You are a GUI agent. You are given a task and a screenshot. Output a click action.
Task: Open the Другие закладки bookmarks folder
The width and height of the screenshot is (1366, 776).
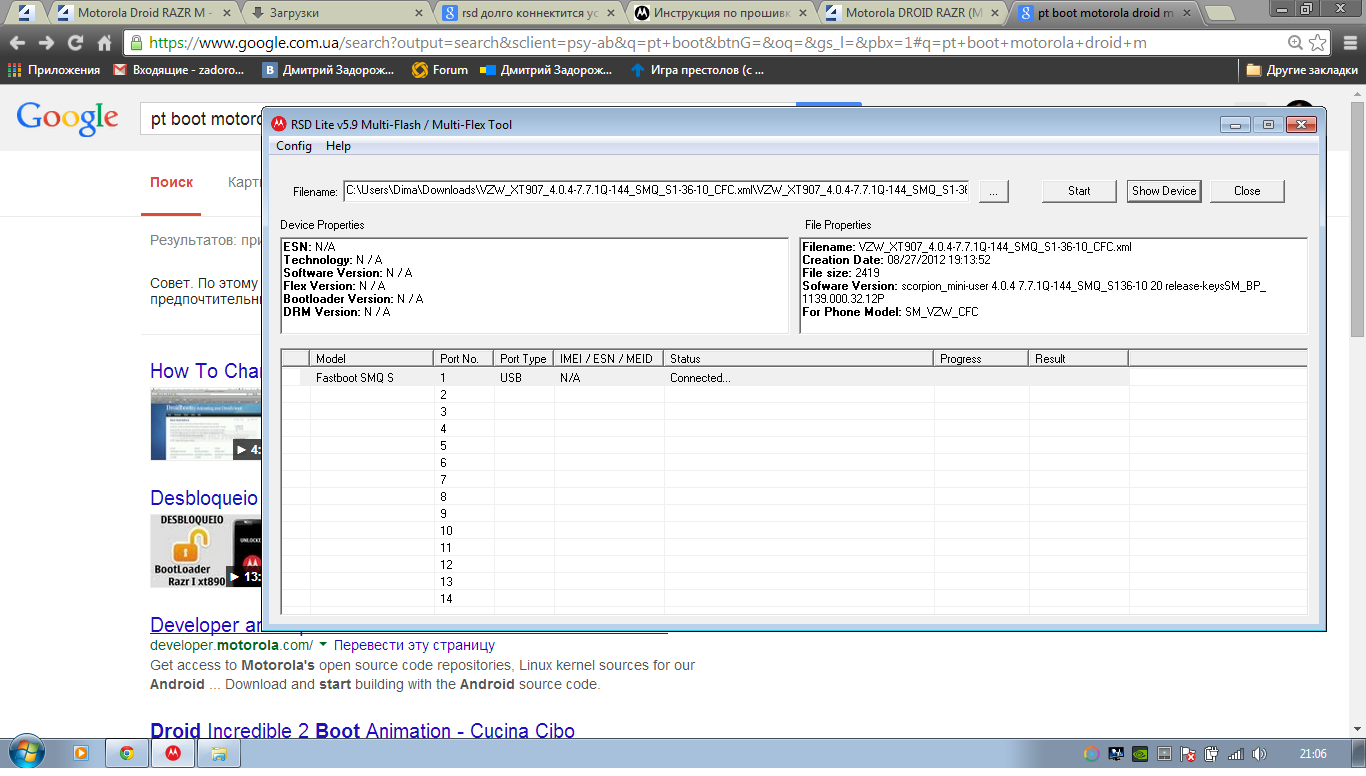coord(1302,70)
